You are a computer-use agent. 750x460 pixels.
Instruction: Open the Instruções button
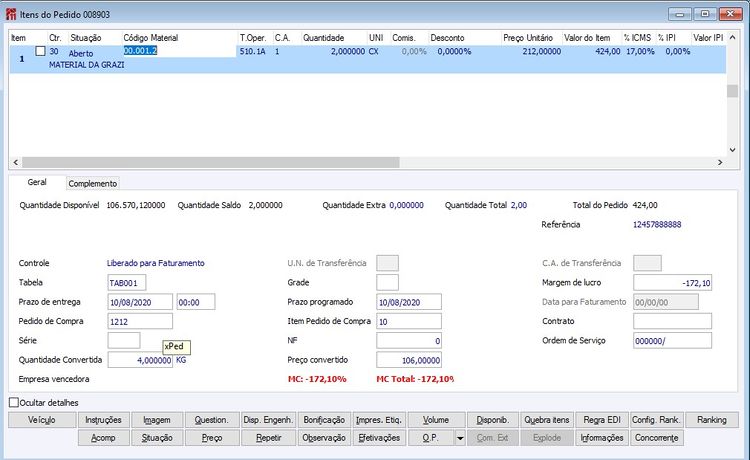pyautogui.click(x=103, y=420)
